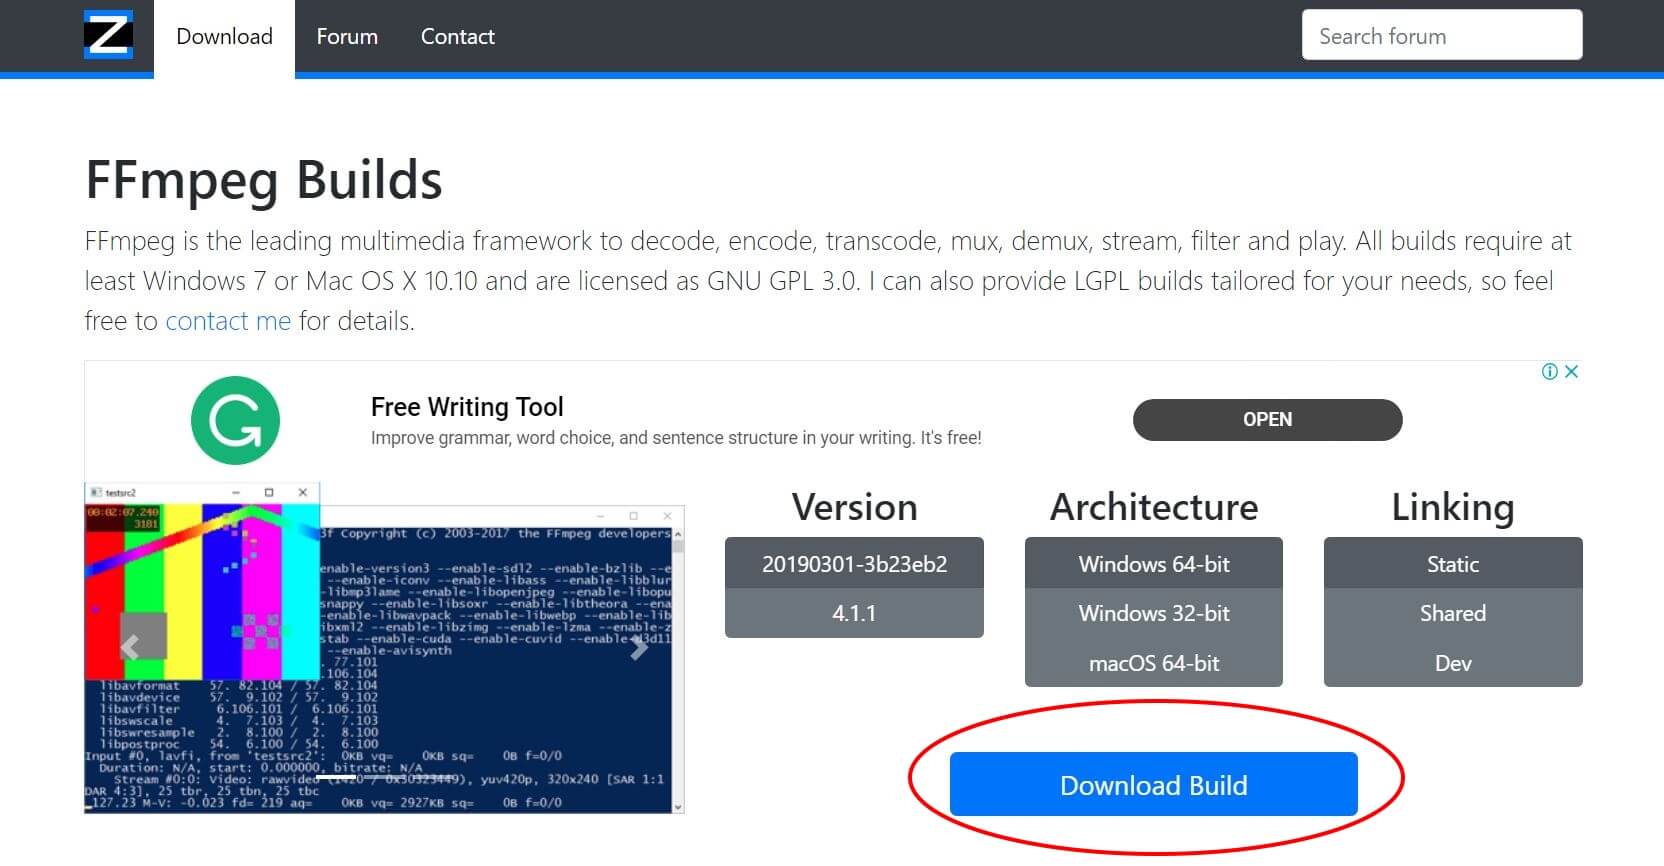Choose macOS 64-bit architecture
The height and width of the screenshot is (866, 1664).
coord(1154,663)
